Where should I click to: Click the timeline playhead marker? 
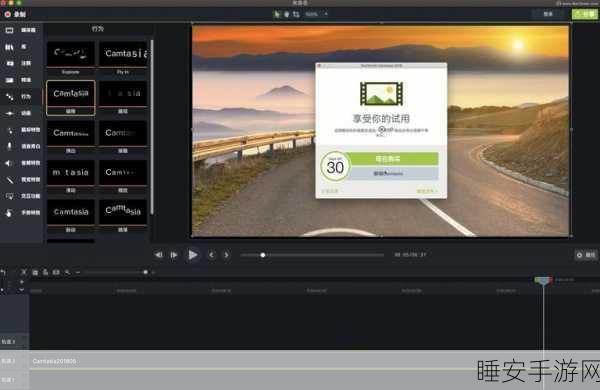click(543, 281)
